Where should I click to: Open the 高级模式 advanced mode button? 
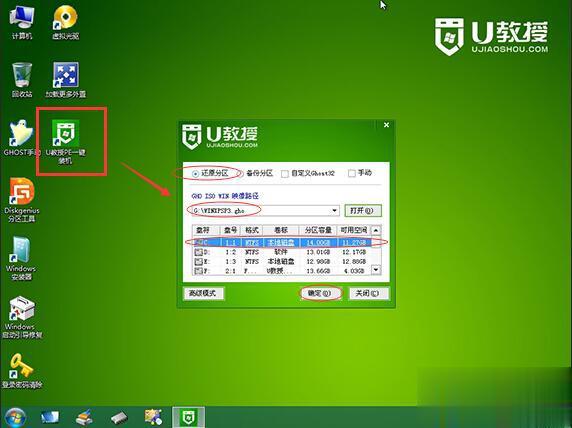[x=203, y=293]
